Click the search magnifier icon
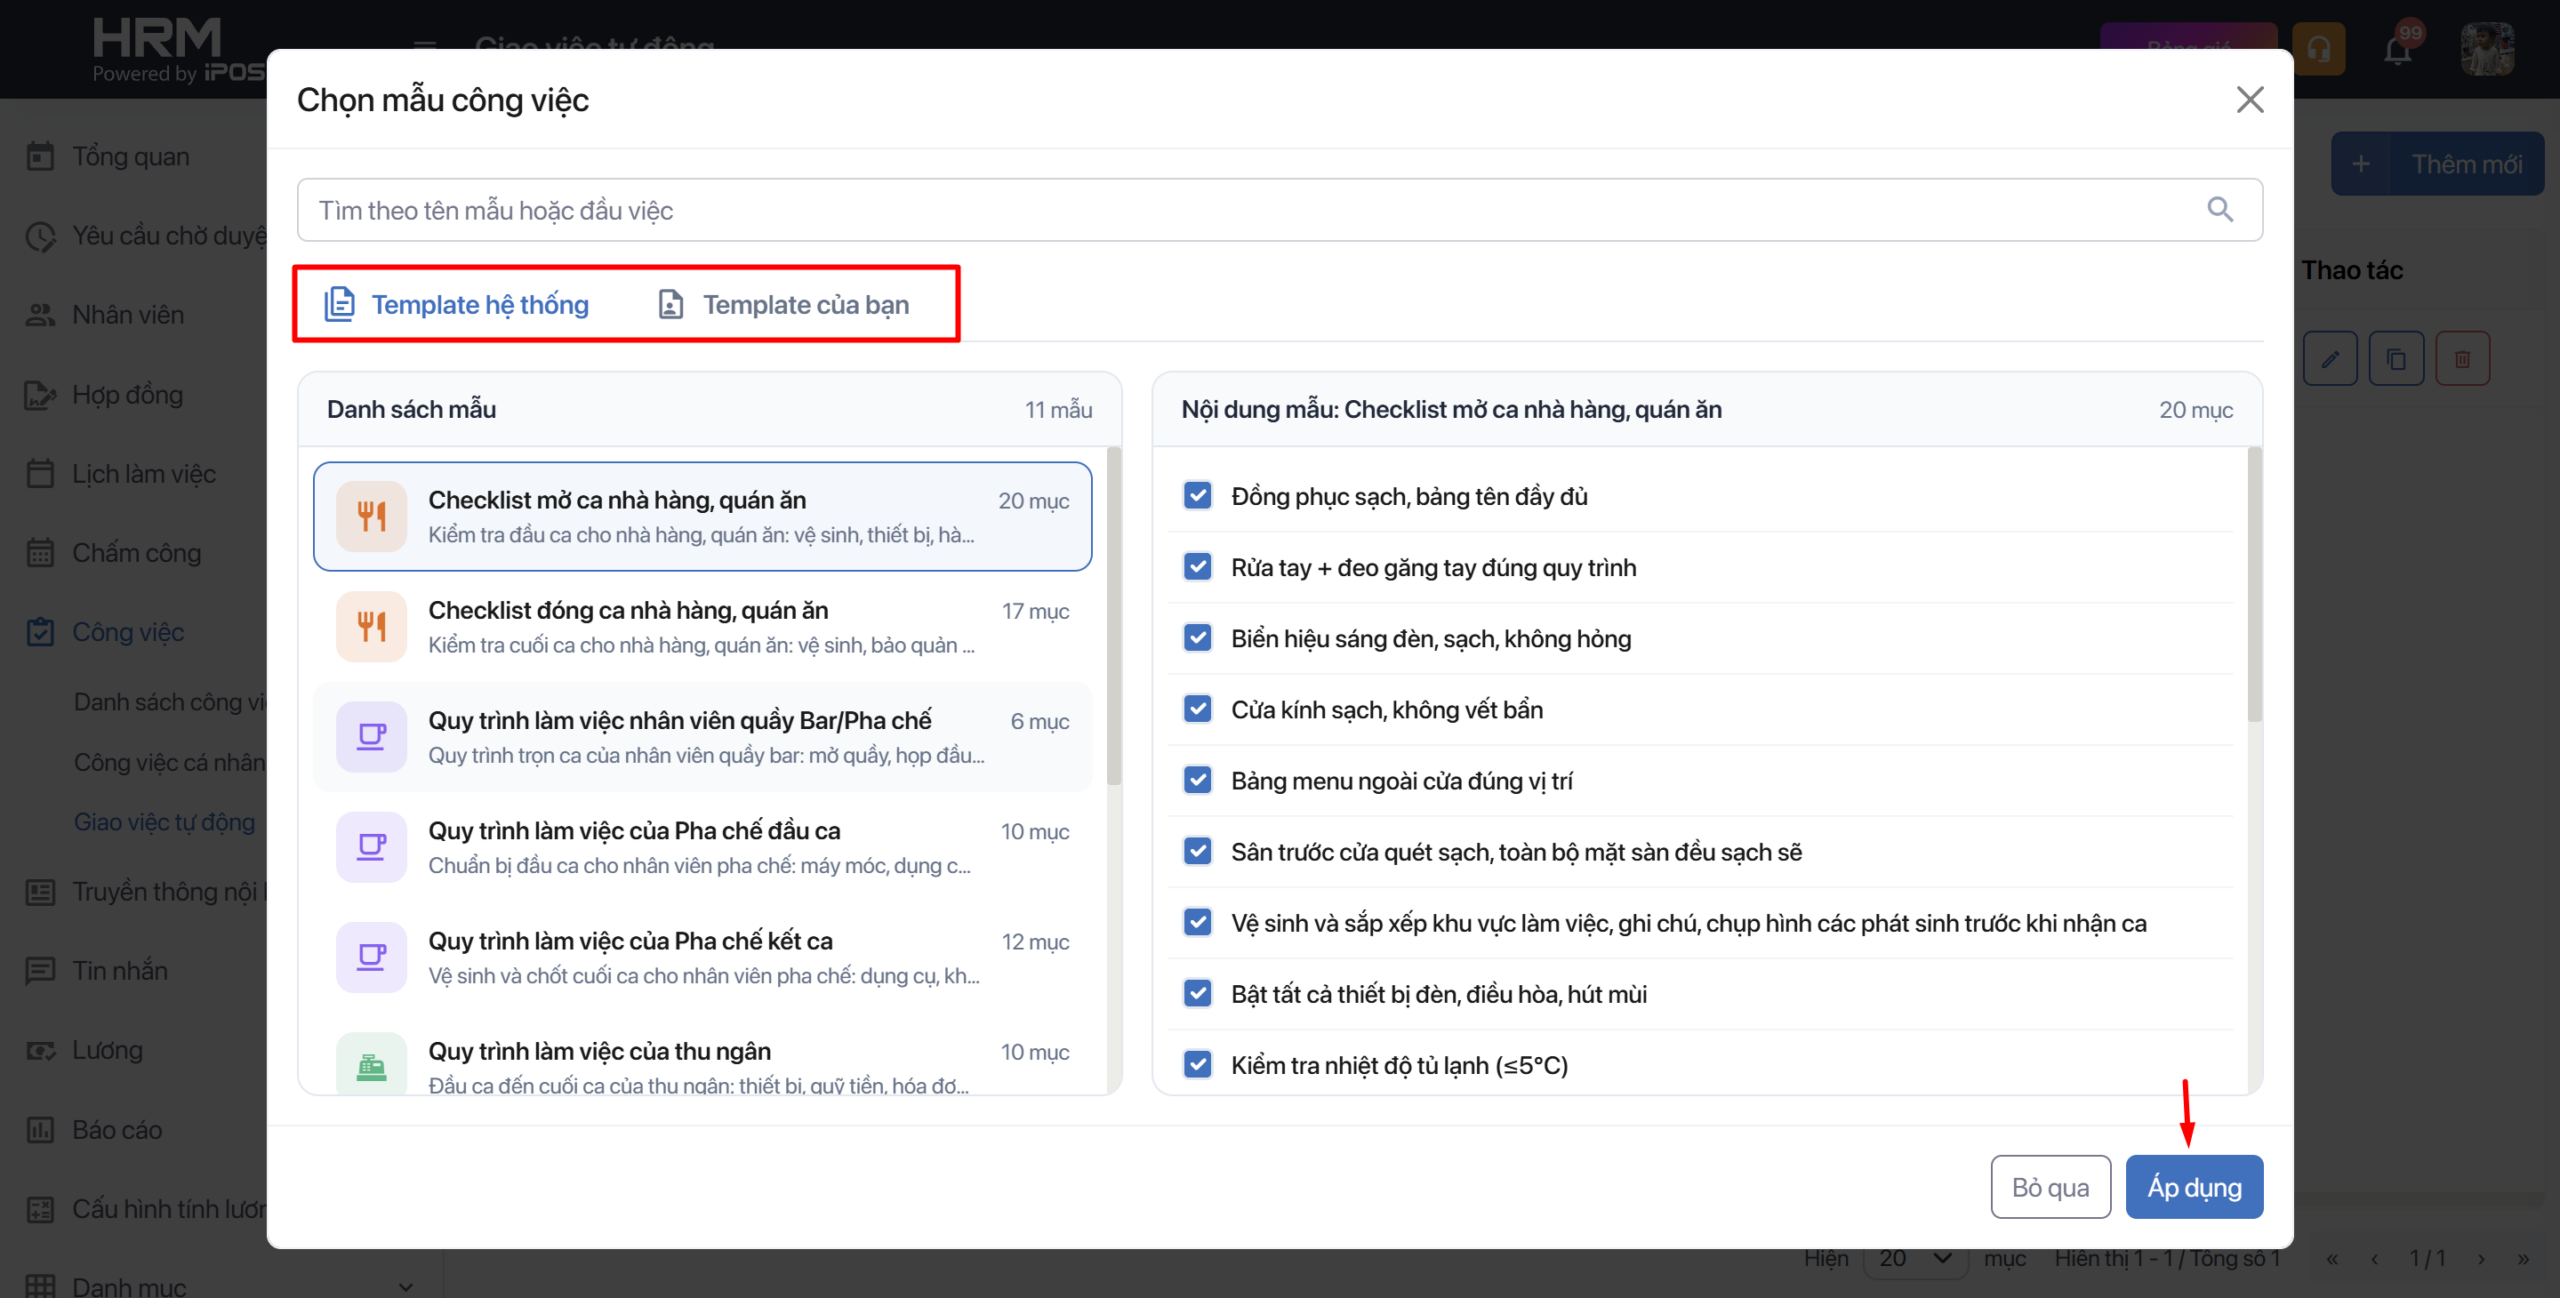This screenshot has width=2560, height=1298. point(2220,209)
